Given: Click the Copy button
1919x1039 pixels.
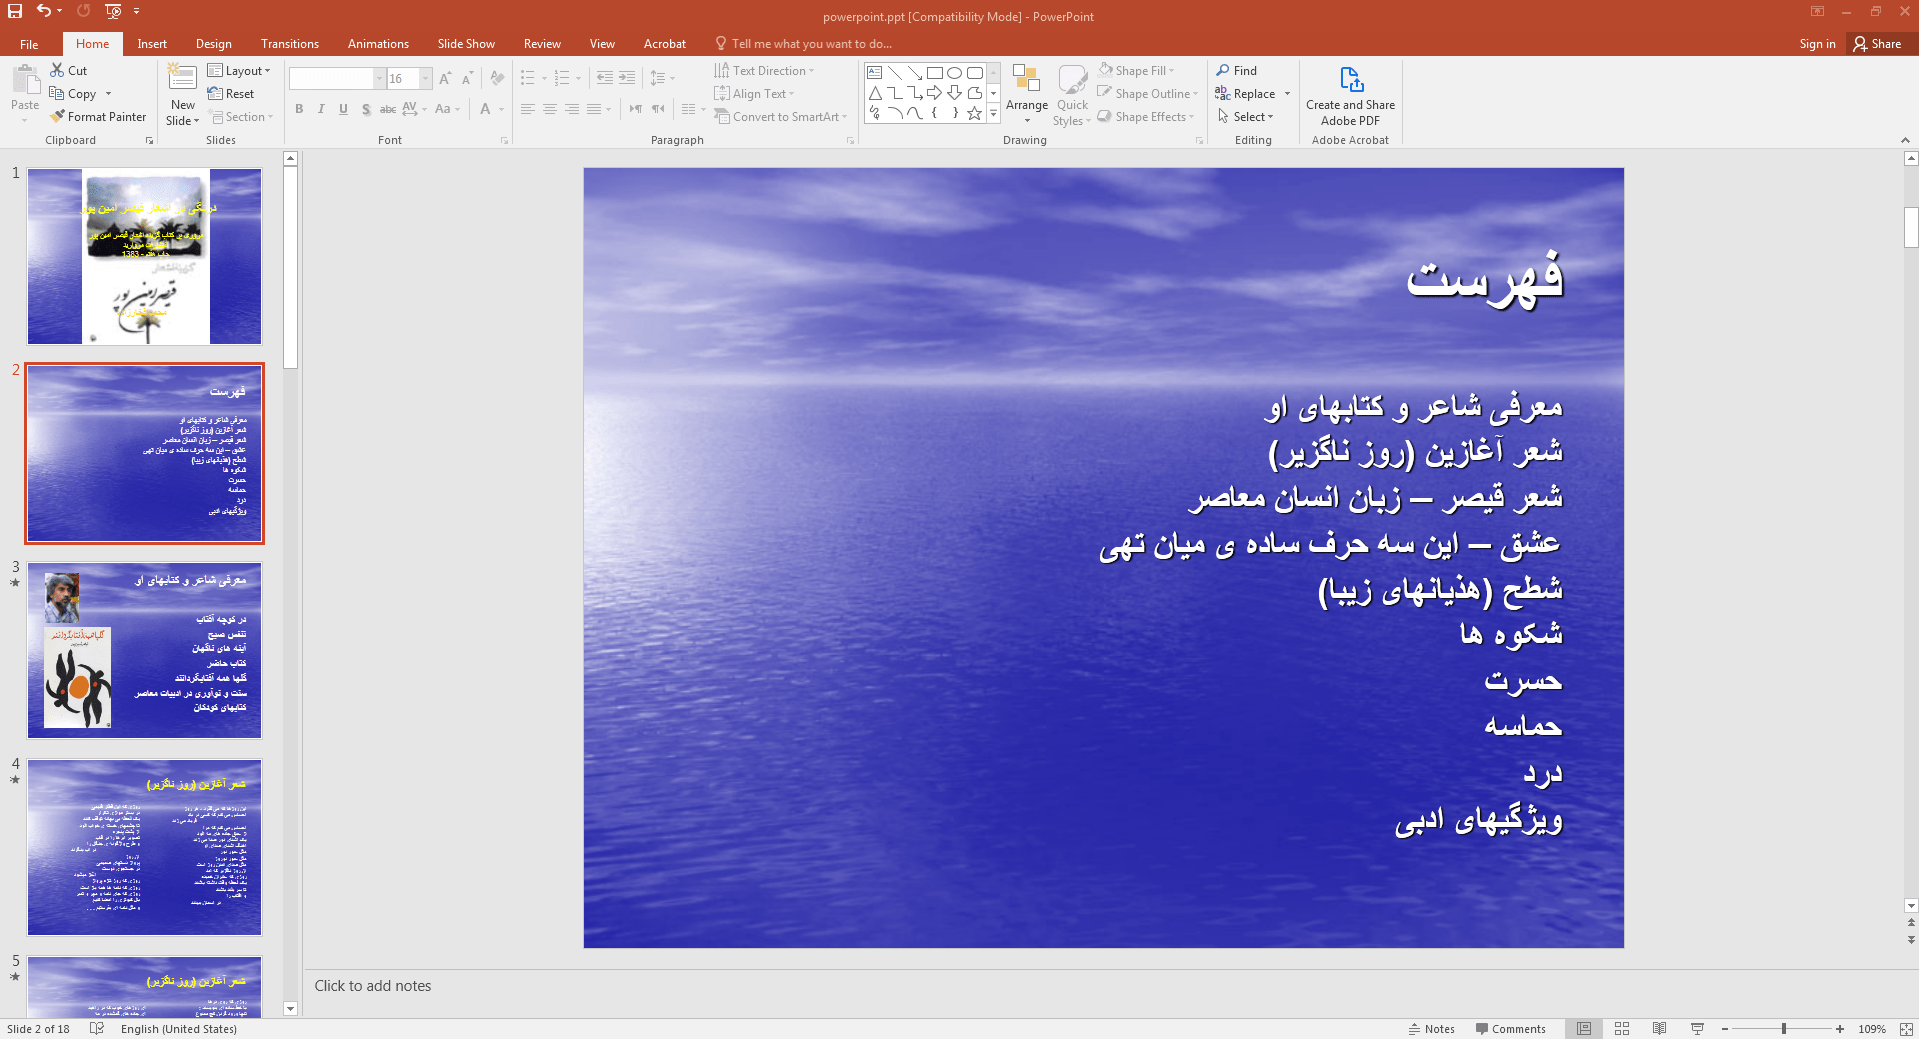Looking at the screenshot, I should coord(73,94).
